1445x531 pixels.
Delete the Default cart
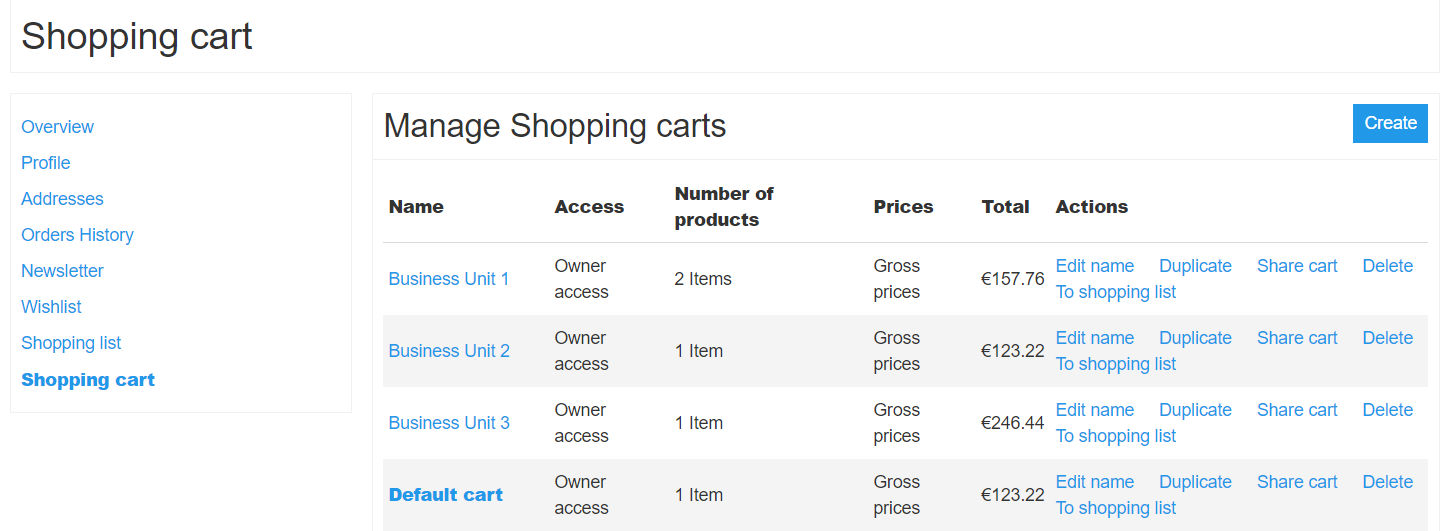click(x=1387, y=482)
